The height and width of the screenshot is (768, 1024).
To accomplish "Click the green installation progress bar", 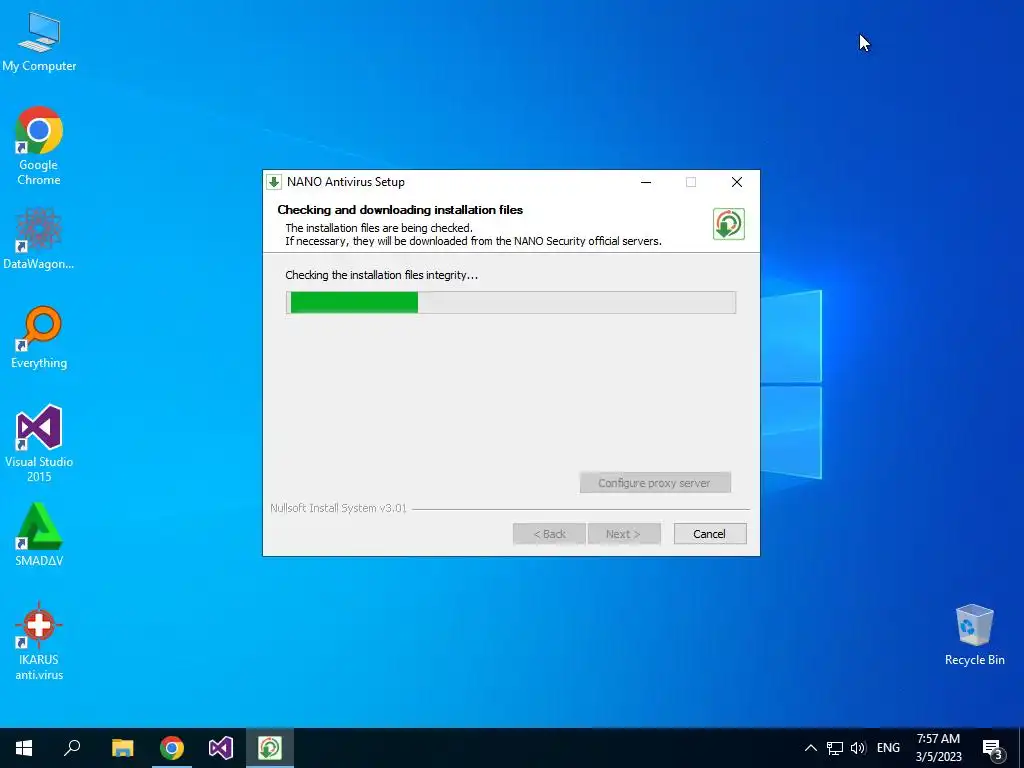I will 511,302.
